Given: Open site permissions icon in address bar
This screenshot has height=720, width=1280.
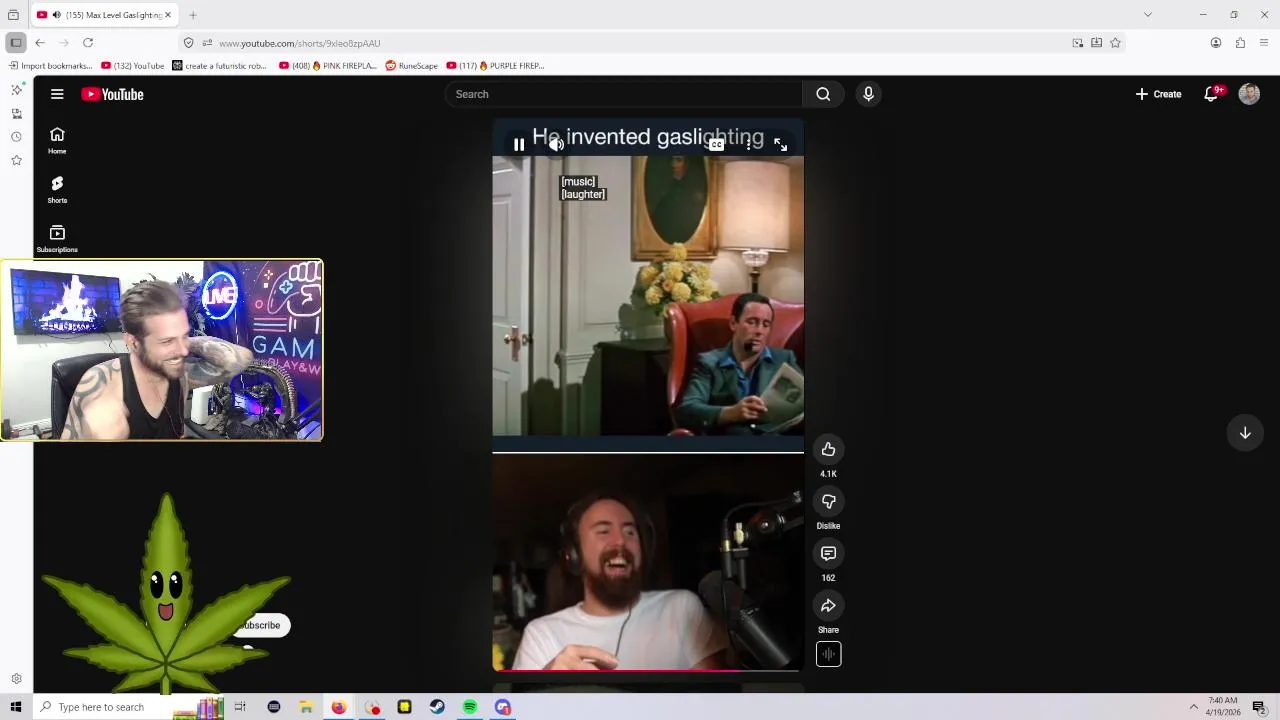Looking at the screenshot, I should (207, 43).
